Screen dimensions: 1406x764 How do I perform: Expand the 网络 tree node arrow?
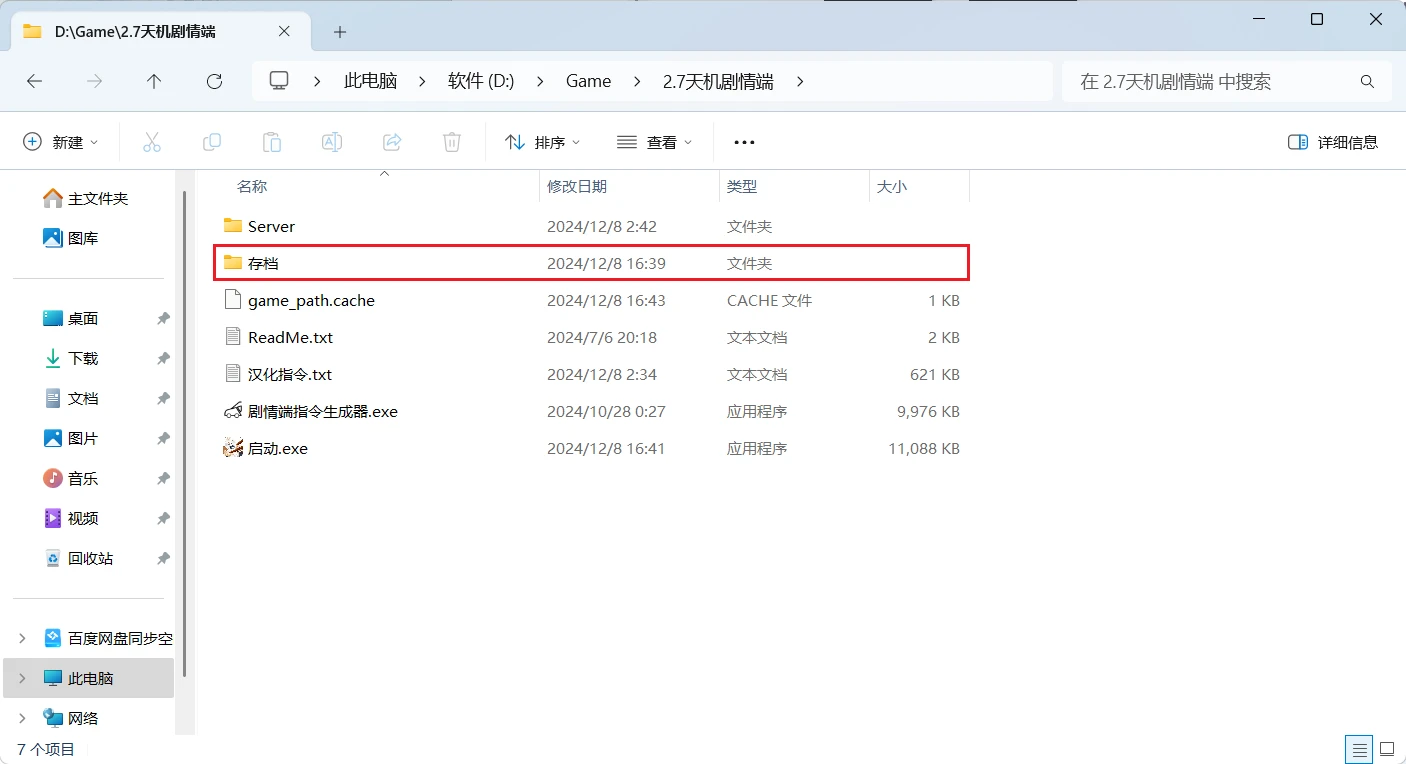pyautogui.click(x=23, y=718)
